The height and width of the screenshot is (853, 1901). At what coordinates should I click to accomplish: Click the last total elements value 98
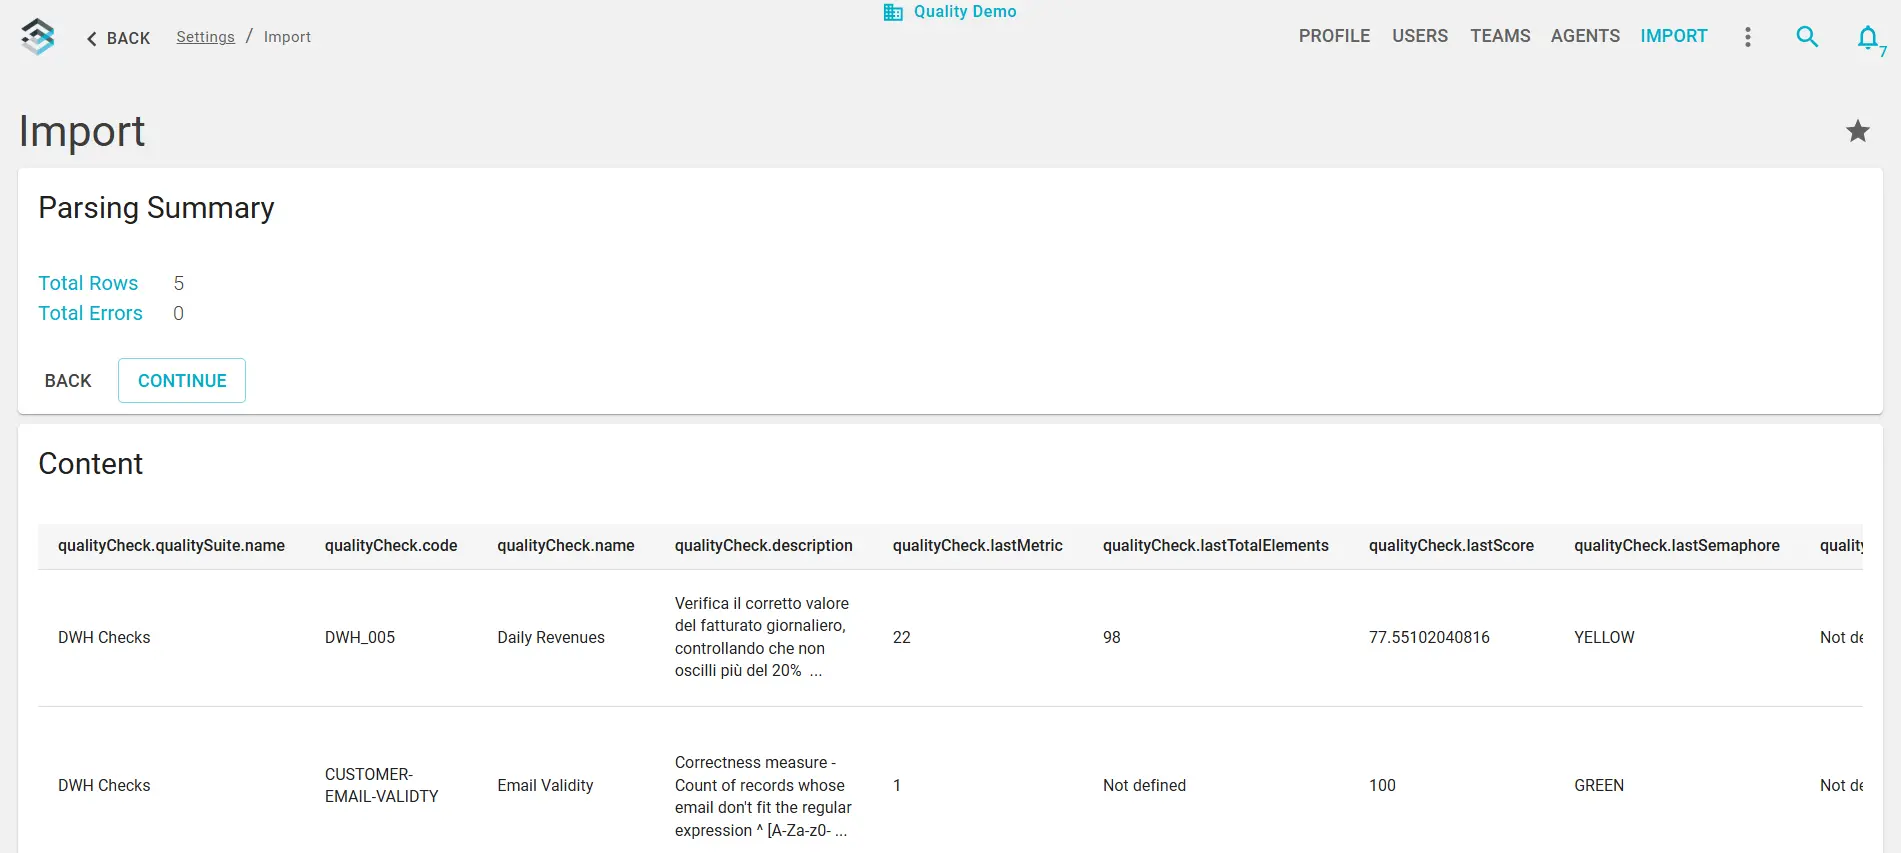click(1112, 638)
